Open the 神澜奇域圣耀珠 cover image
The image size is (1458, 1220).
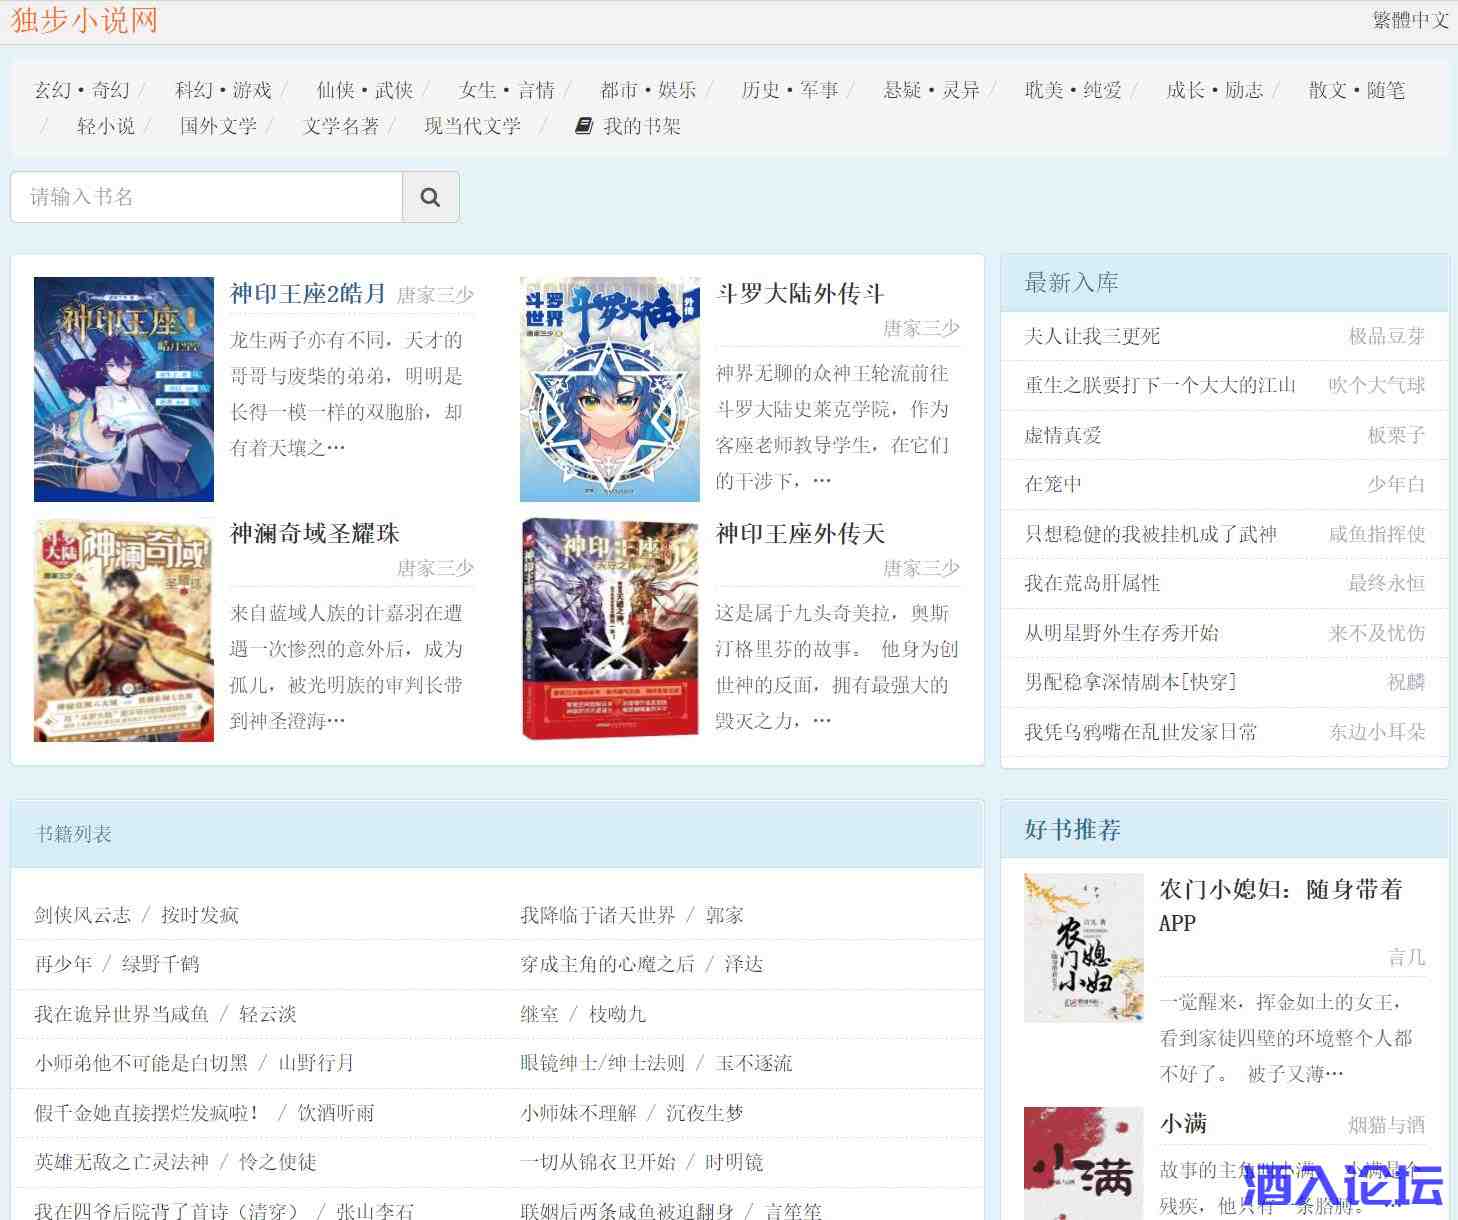[124, 629]
